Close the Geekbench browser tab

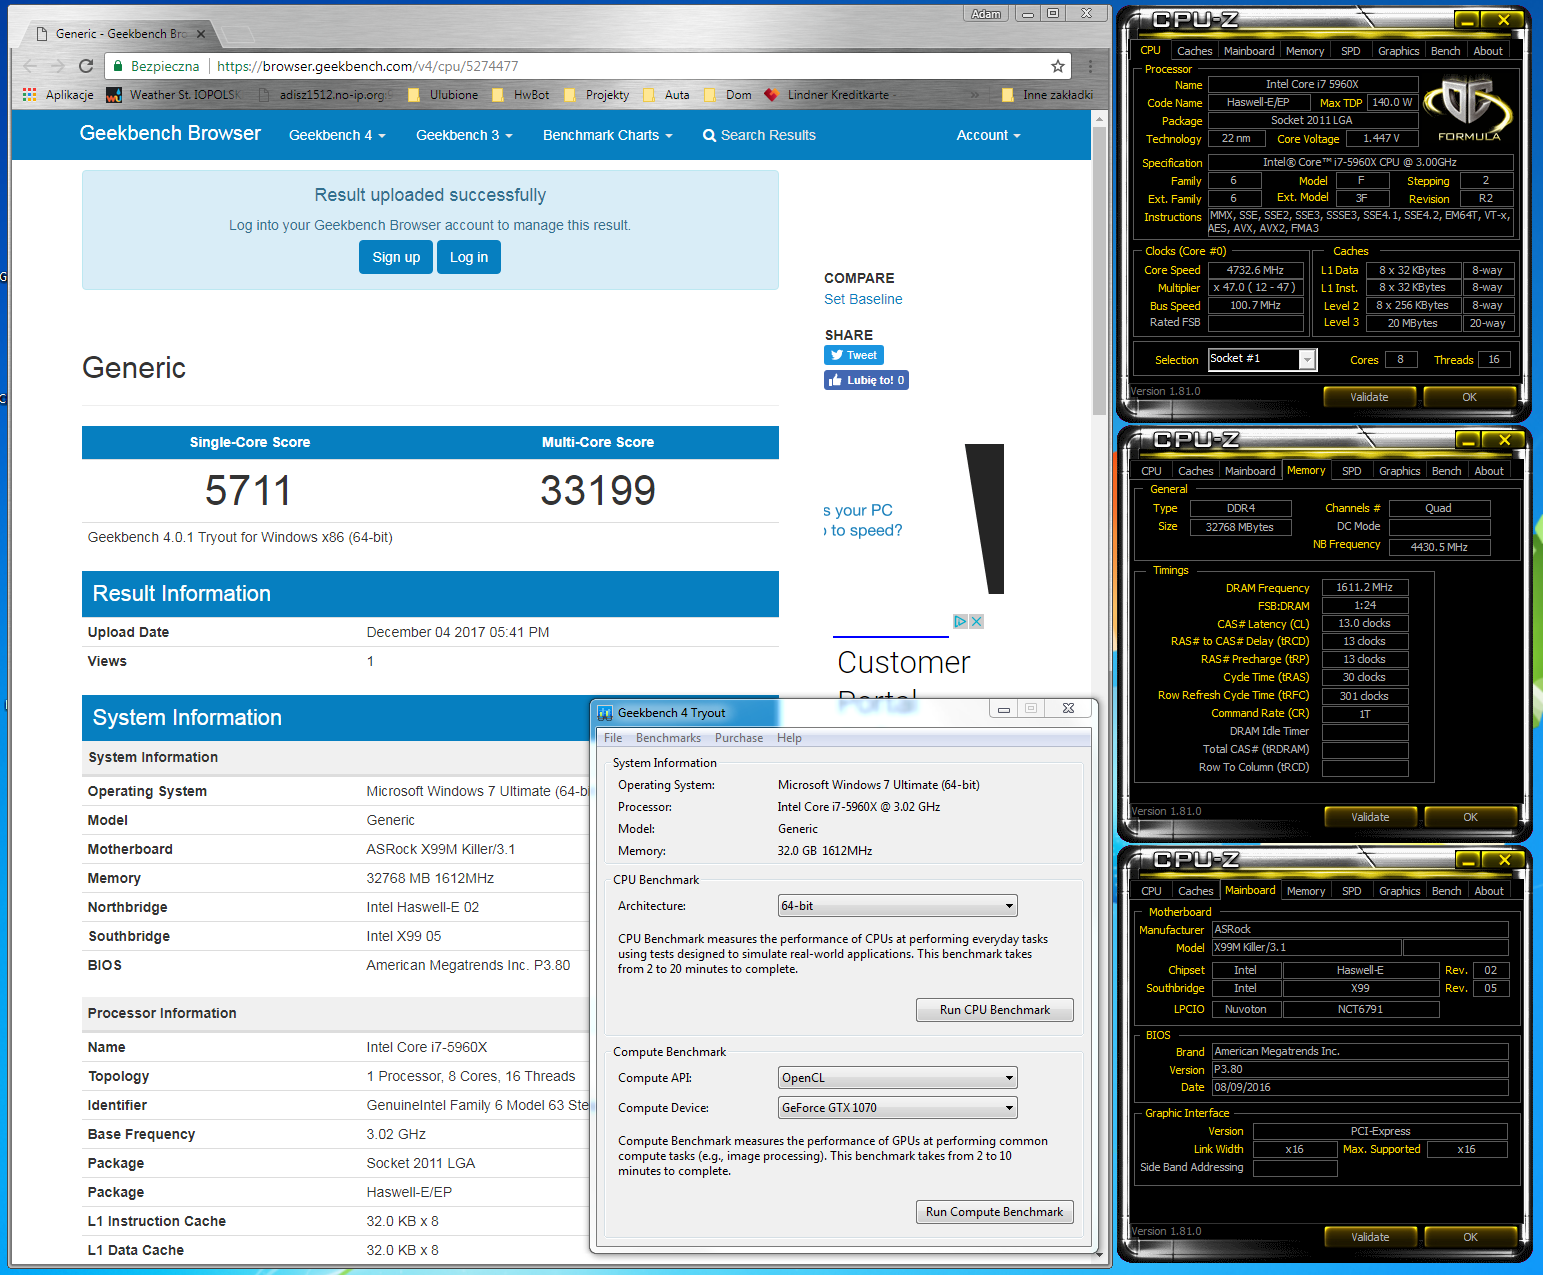point(201,34)
